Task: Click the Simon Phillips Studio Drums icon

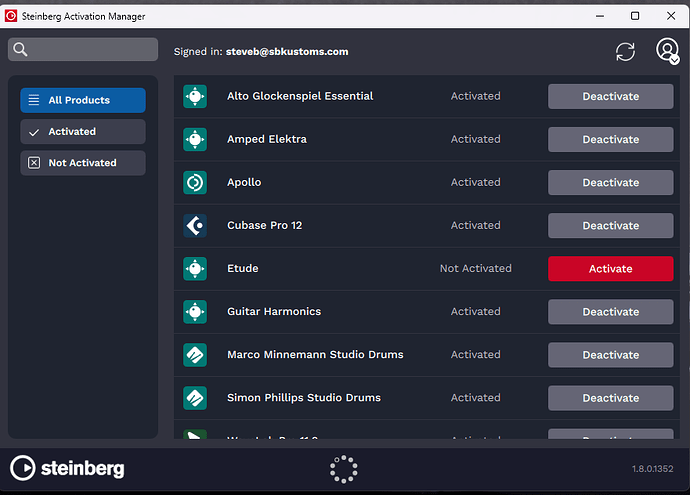Action: [x=195, y=398]
